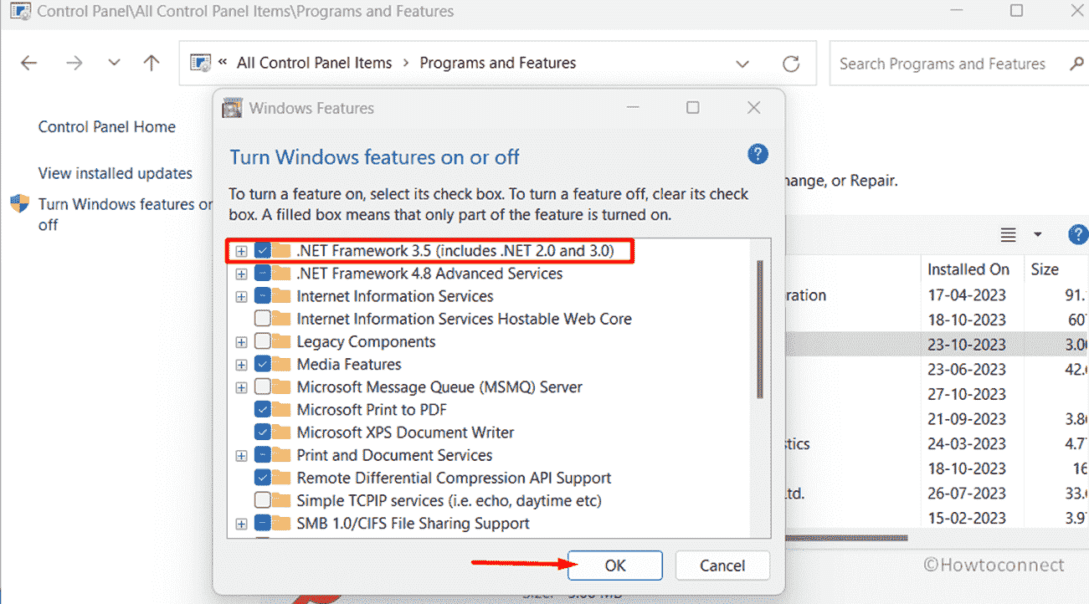Open Windows Features help question mark
The width and height of the screenshot is (1089, 604).
(x=758, y=154)
